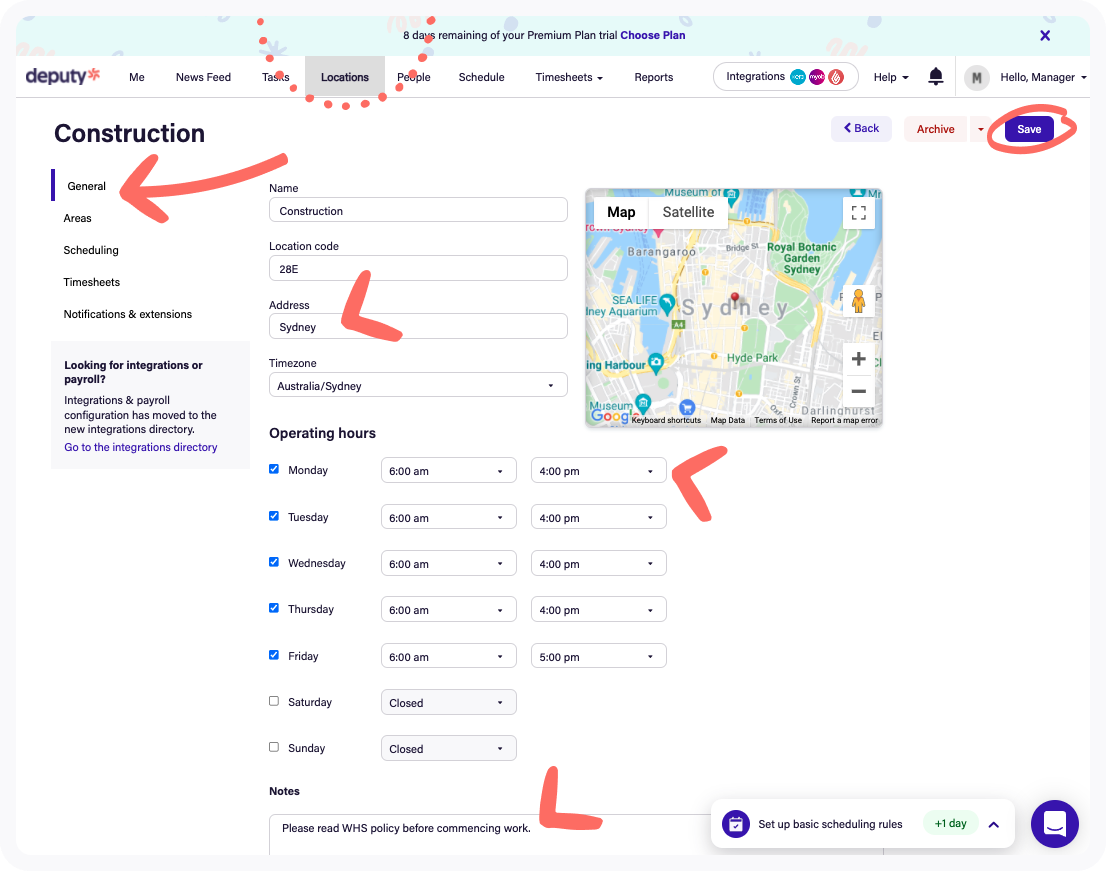Image resolution: width=1106 pixels, height=871 pixels.
Task: Enable the Sunday operating hours checkbox
Action: [x=274, y=747]
